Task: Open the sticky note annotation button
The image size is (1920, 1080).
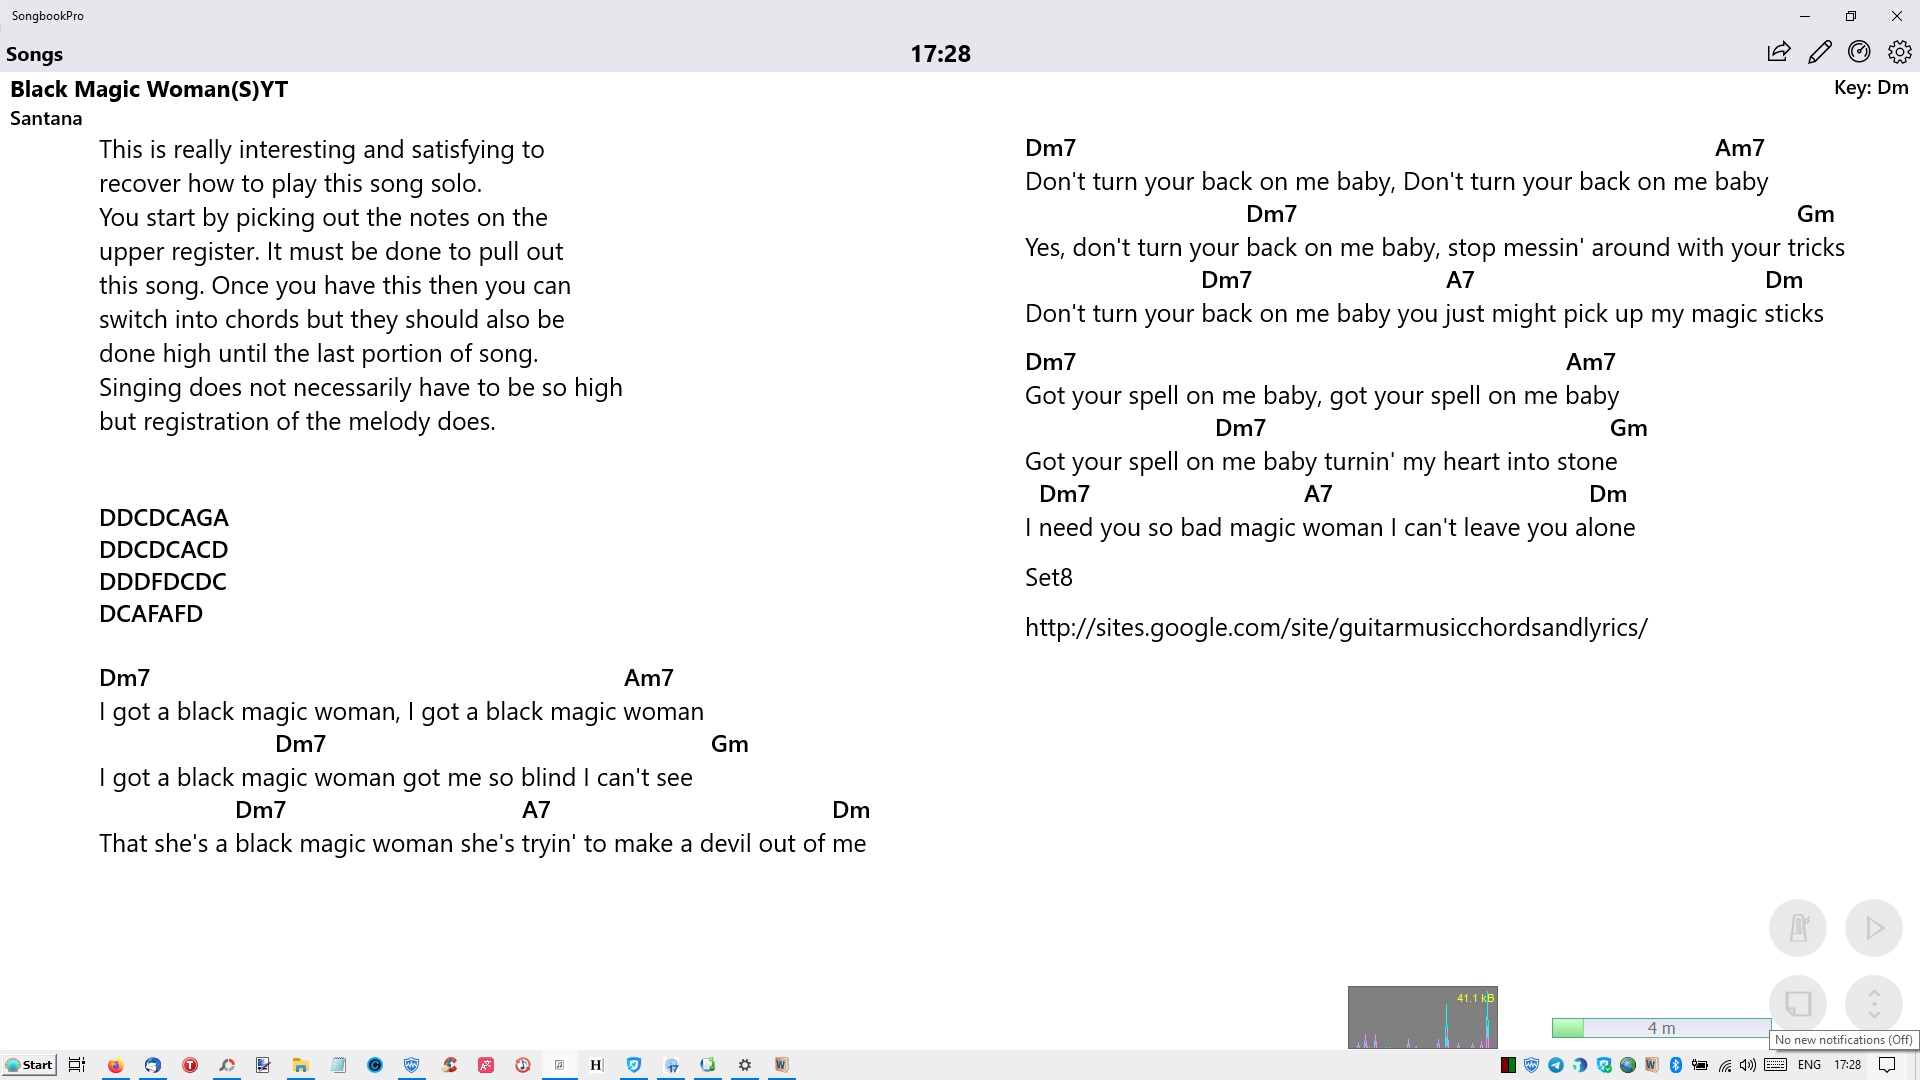Action: (x=1798, y=1003)
